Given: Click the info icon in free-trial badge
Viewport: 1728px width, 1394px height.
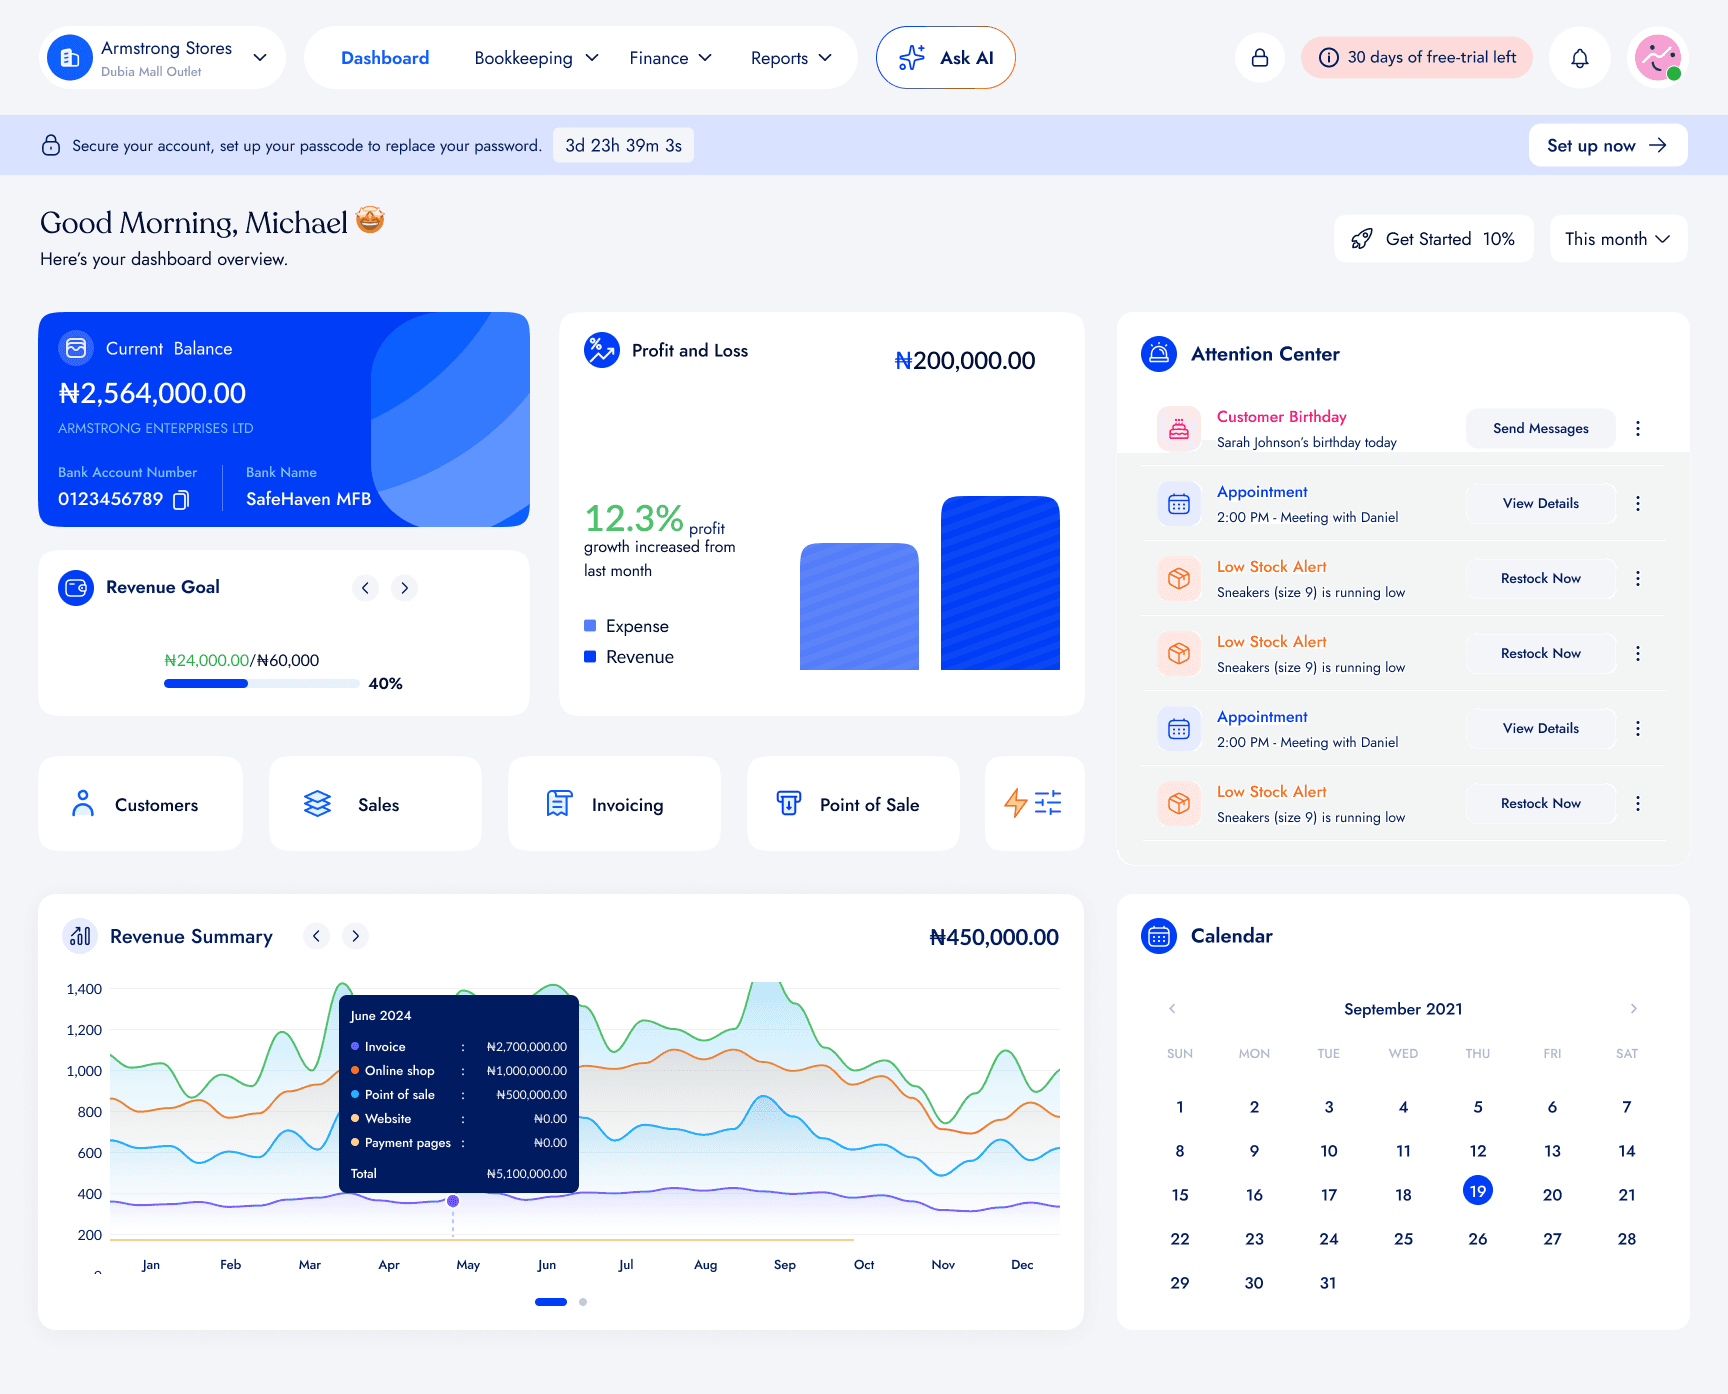Looking at the screenshot, I should 1329,58.
